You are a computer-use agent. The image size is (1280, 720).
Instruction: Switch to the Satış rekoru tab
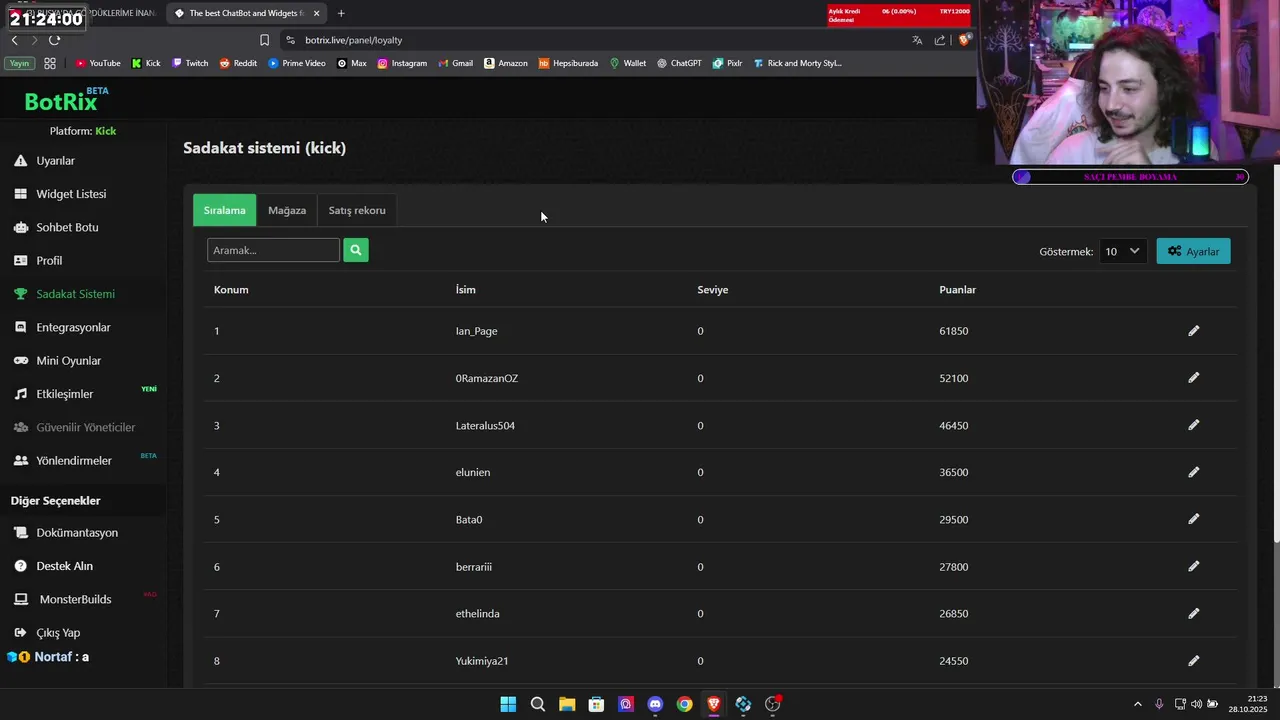(357, 210)
